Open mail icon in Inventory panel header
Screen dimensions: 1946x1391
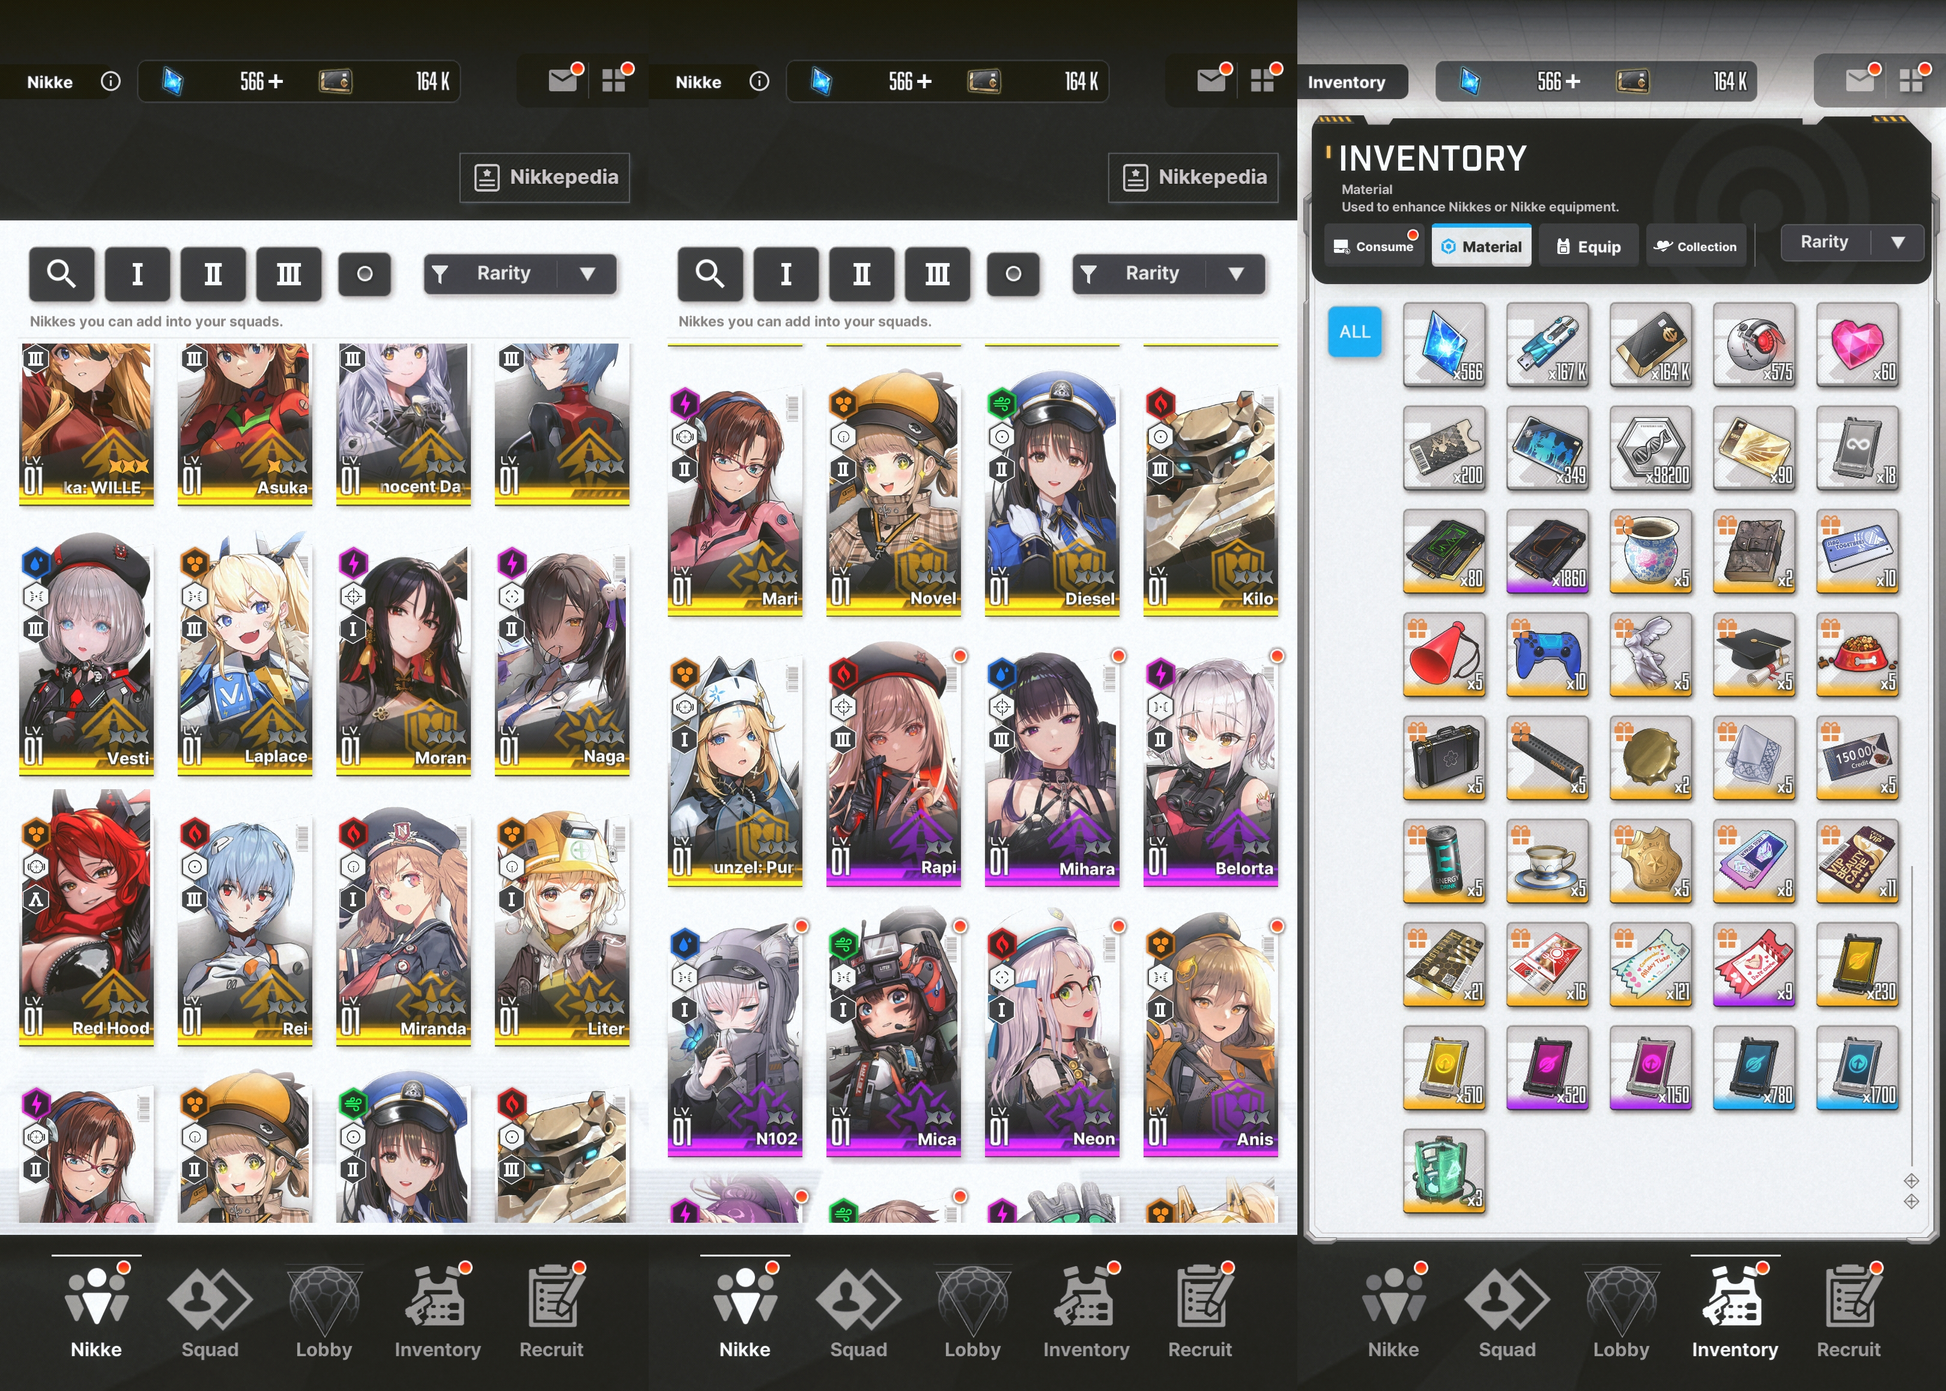pyautogui.click(x=1860, y=80)
